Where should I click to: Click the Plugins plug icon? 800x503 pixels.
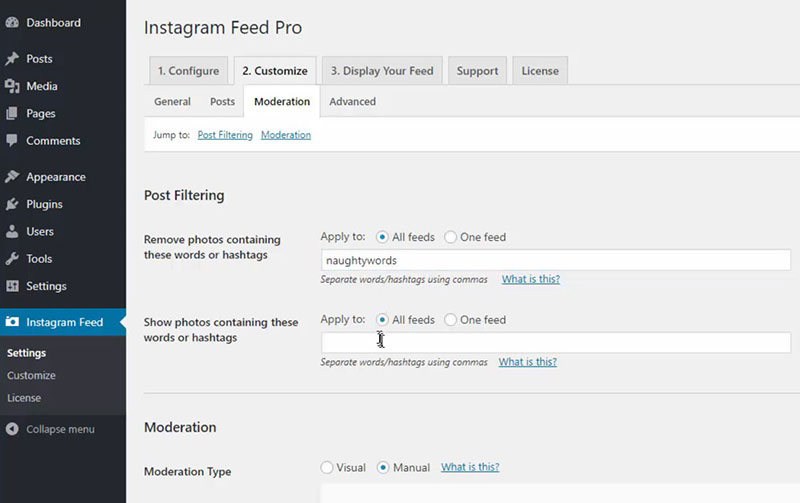pyautogui.click(x=12, y=204)
